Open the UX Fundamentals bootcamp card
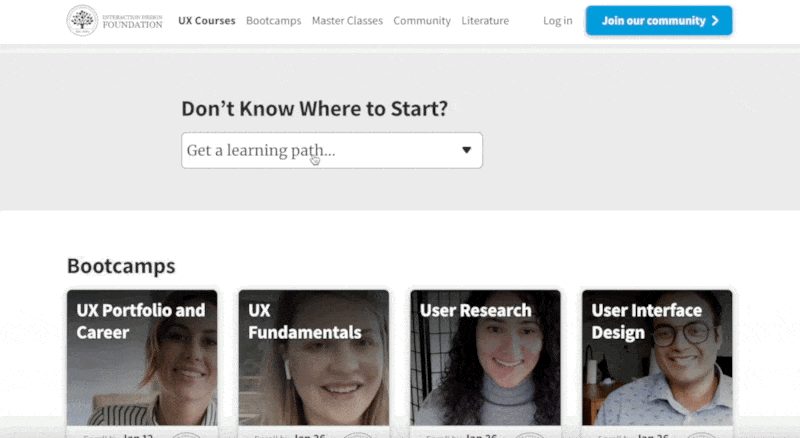The width and height of the screenshot is (800, 438). pos(314,363)
